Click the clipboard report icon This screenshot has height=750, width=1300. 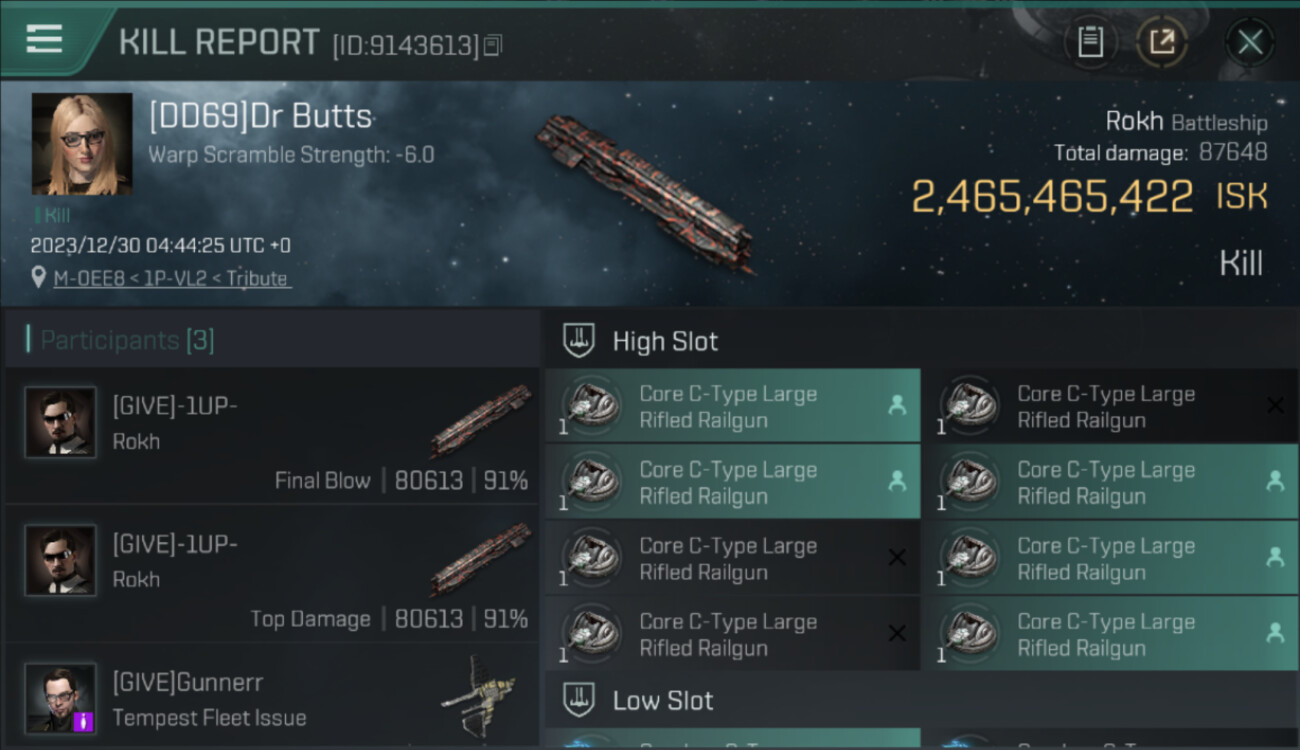[x=1090, y=42]
